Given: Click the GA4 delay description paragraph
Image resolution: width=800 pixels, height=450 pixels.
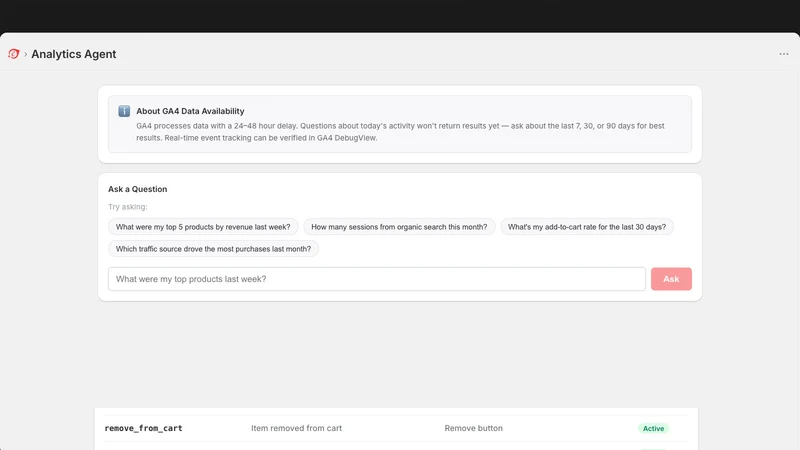Looking at the screenshot, I should [x=401, y=132].
